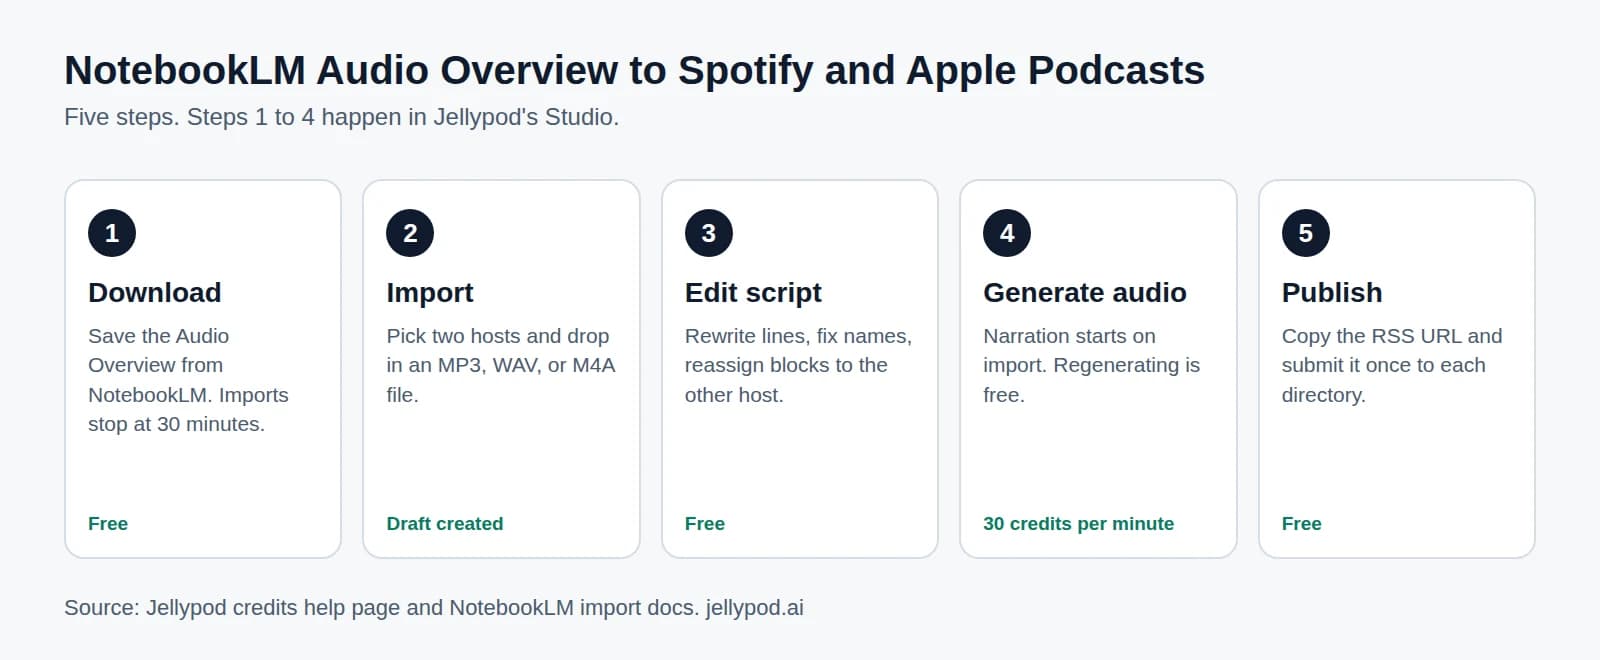Click the description Copy the RSS URL

1392,365
